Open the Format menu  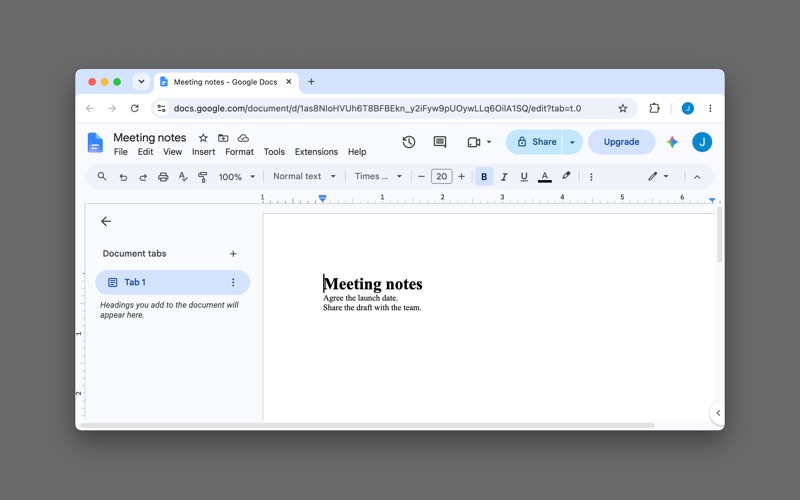point(239,152)
